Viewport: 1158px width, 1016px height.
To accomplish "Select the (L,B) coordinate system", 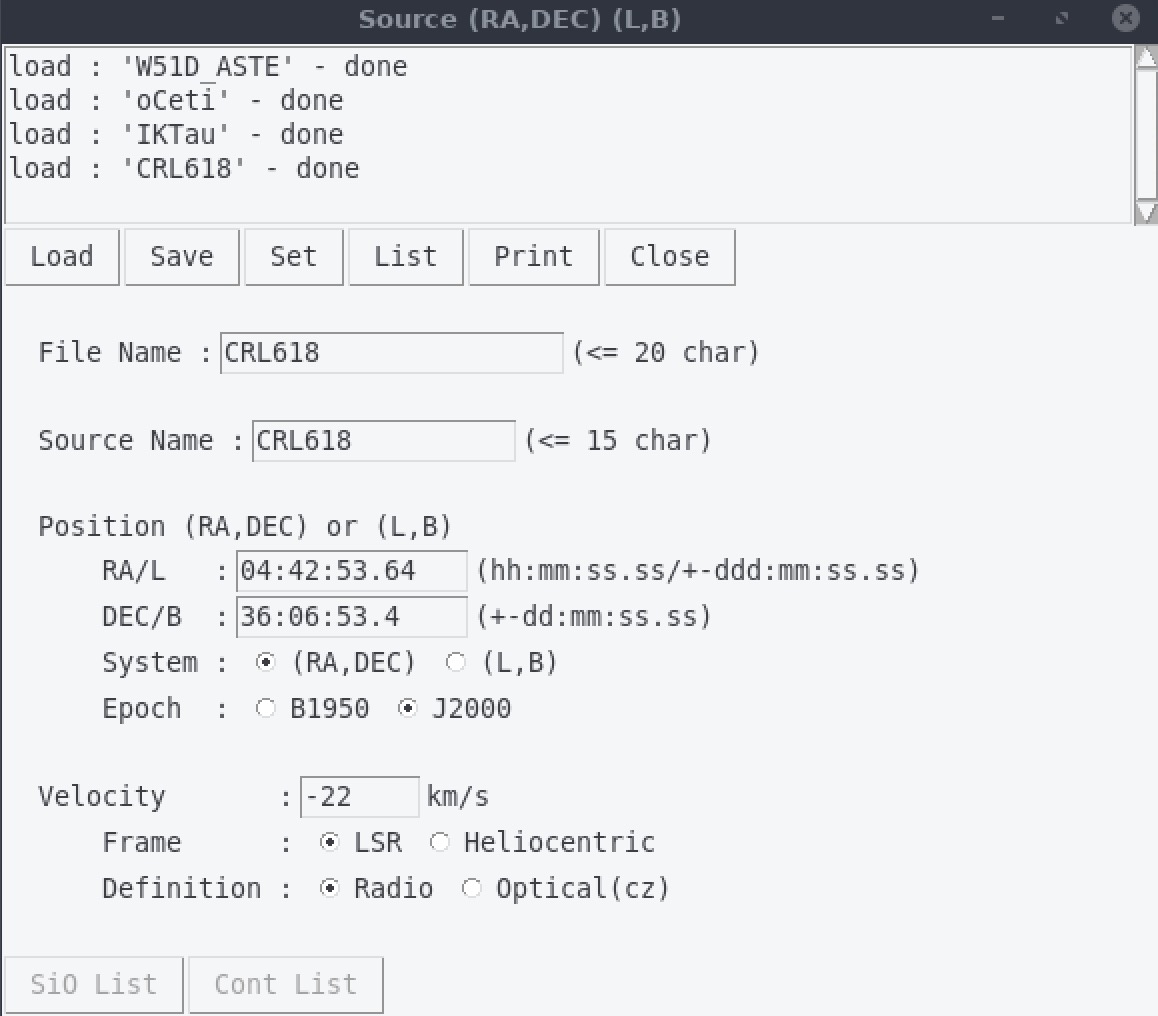I will [x=456, y=663].
